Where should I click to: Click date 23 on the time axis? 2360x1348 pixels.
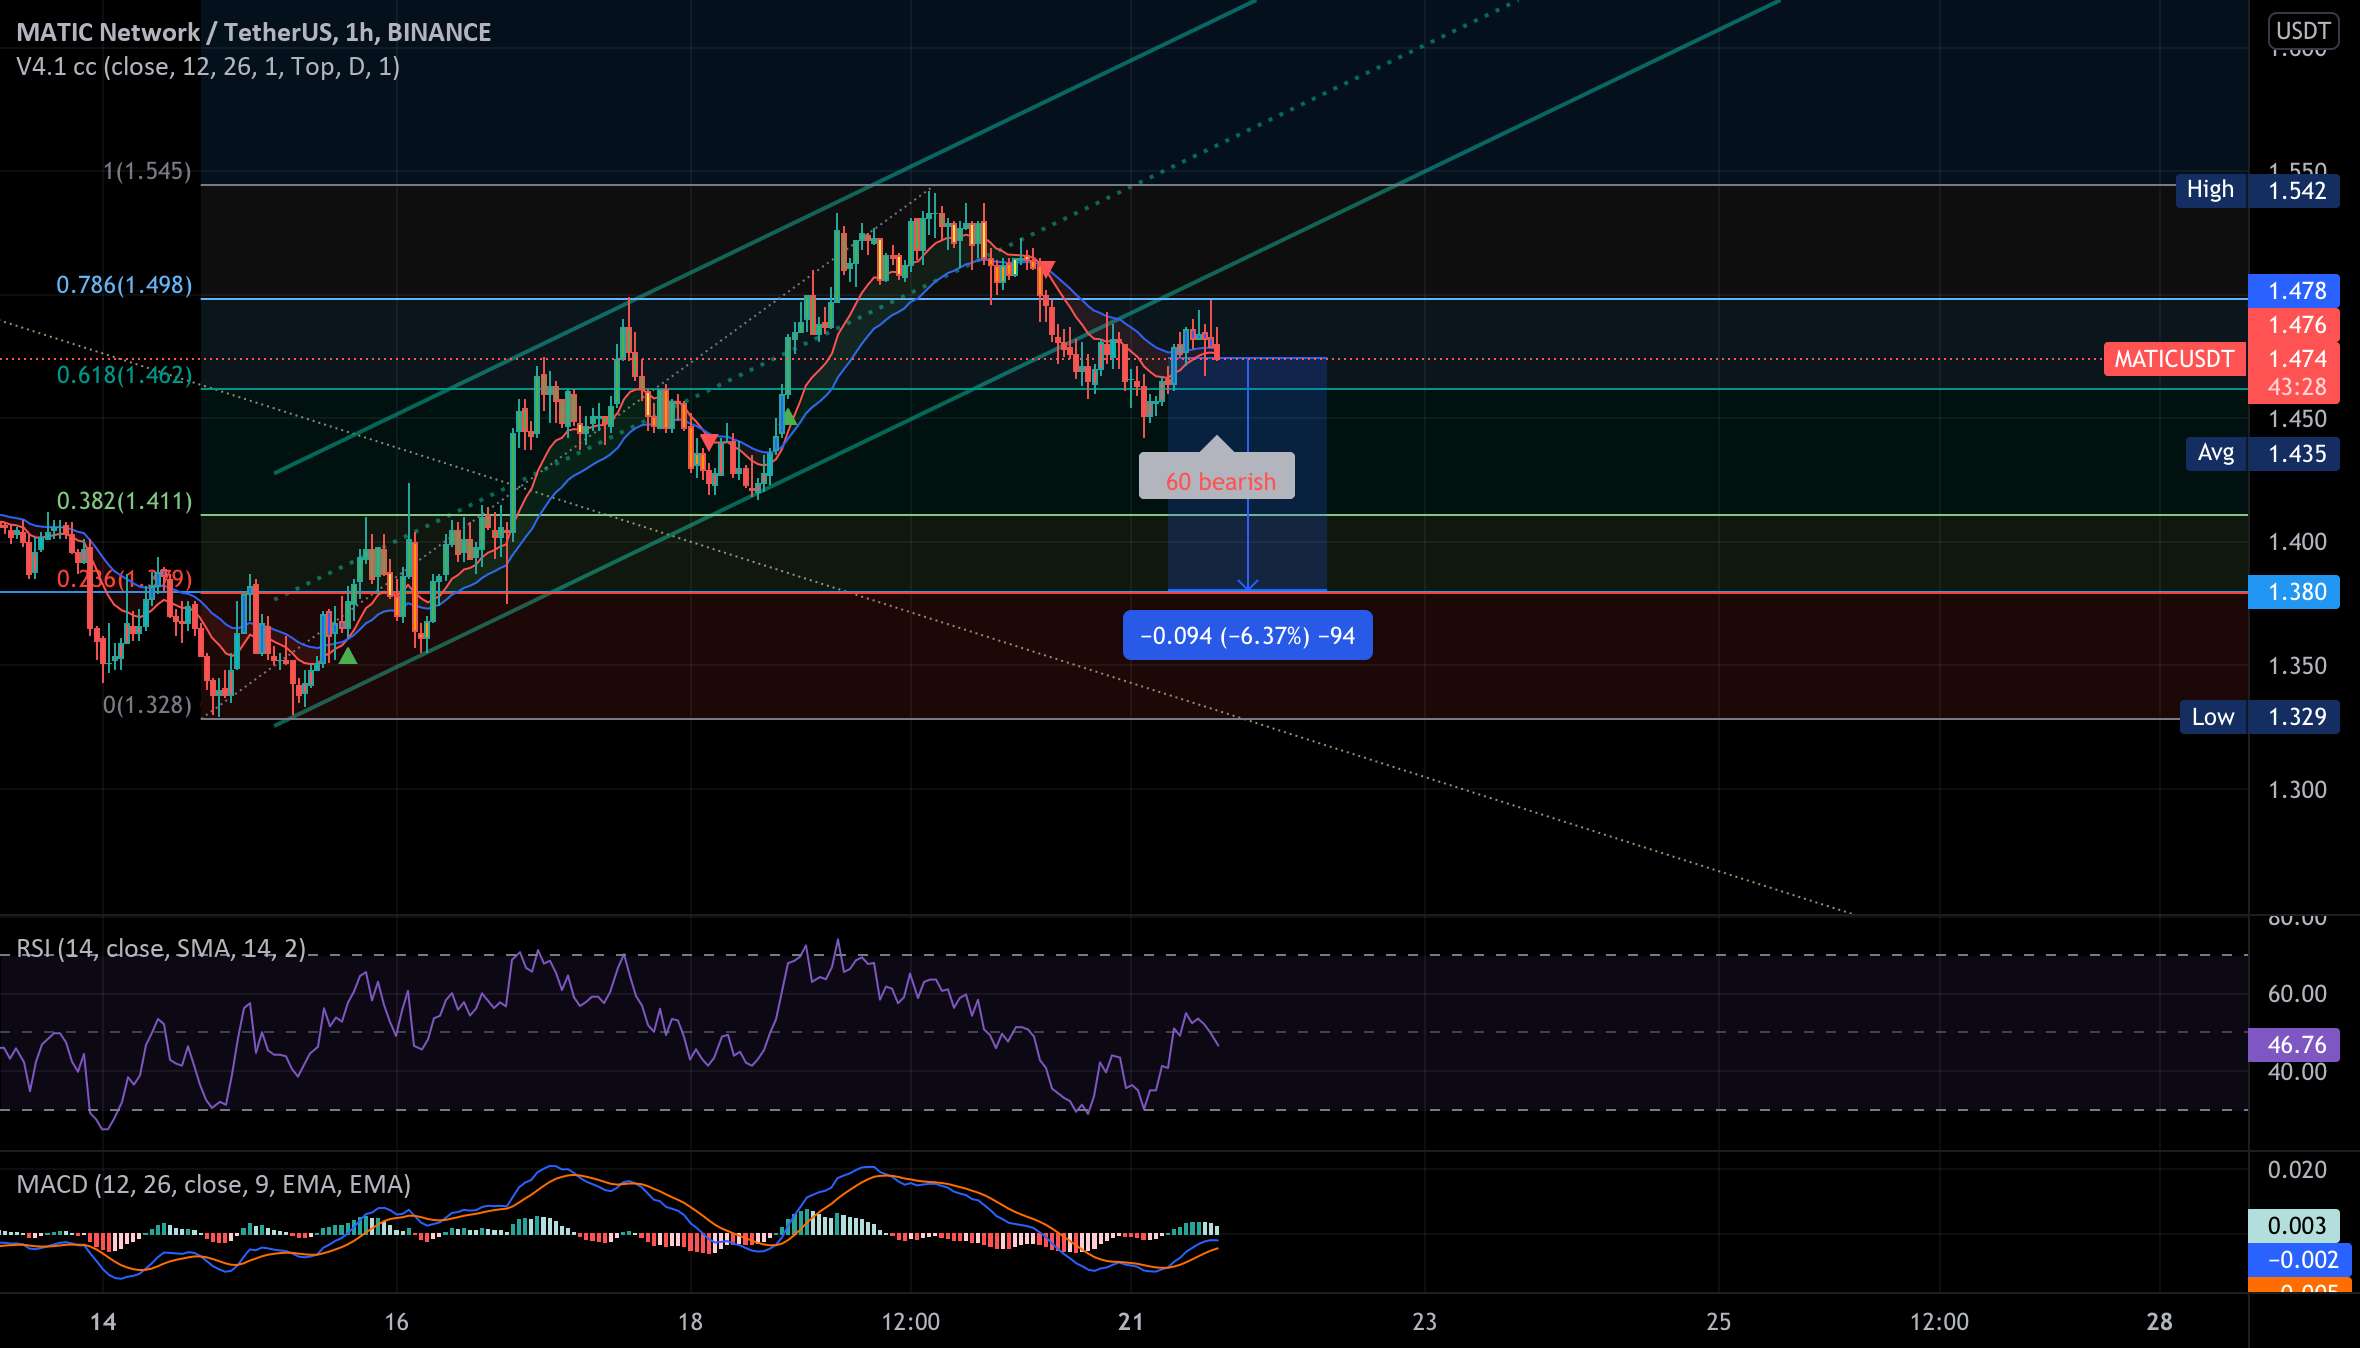pyautogui.click(x=1424, y=1322)
